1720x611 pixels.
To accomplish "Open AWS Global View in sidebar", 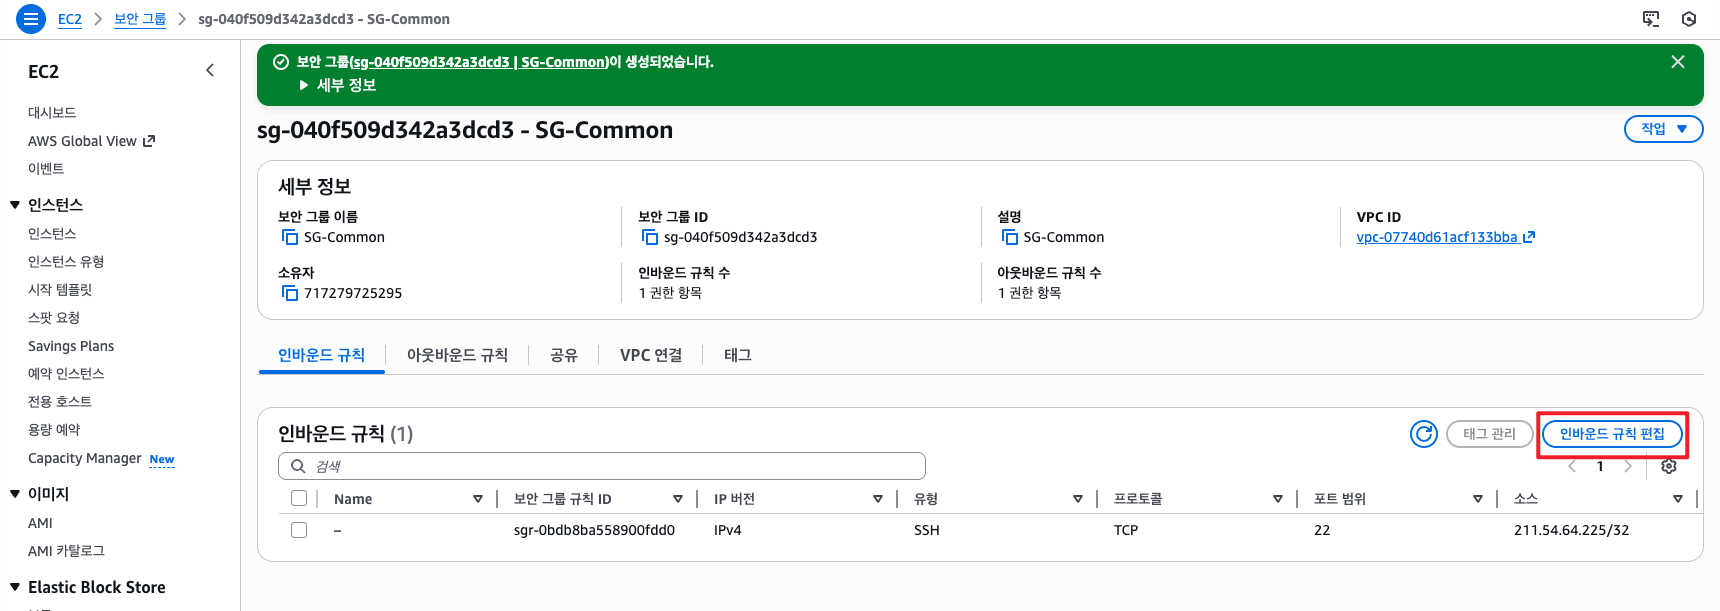I will pos(82,141).
